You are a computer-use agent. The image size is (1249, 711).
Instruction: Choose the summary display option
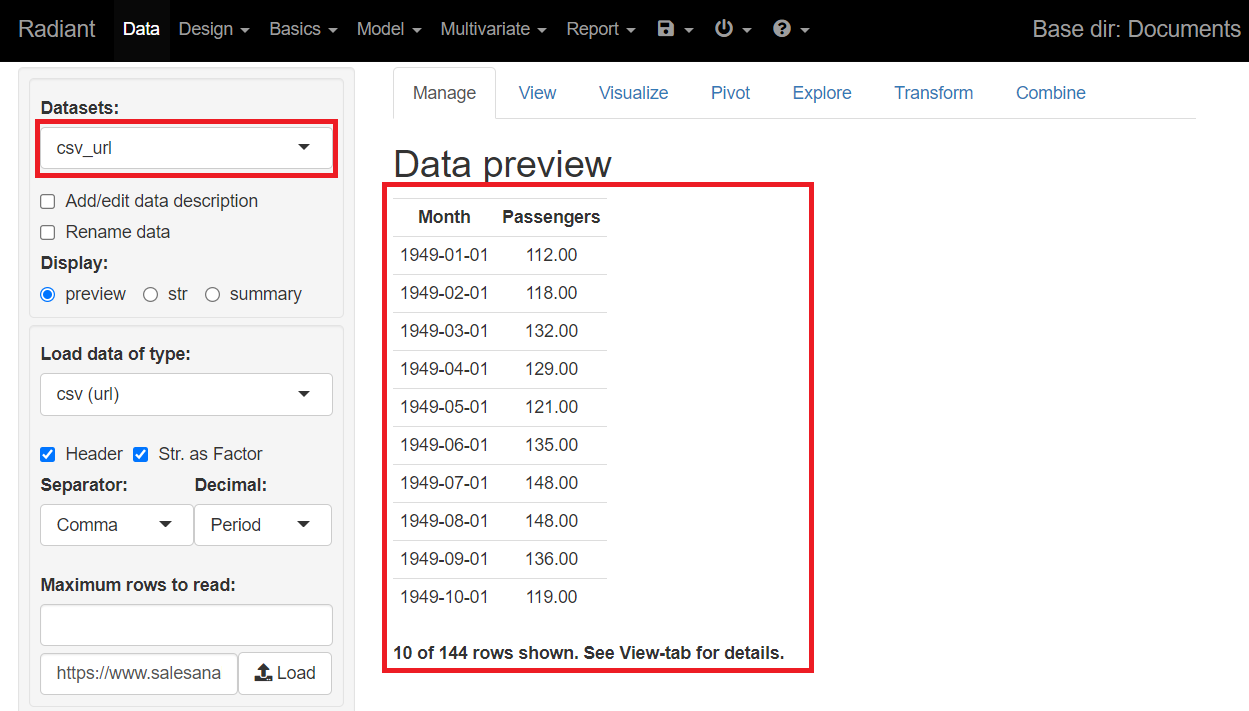point(212,295)
